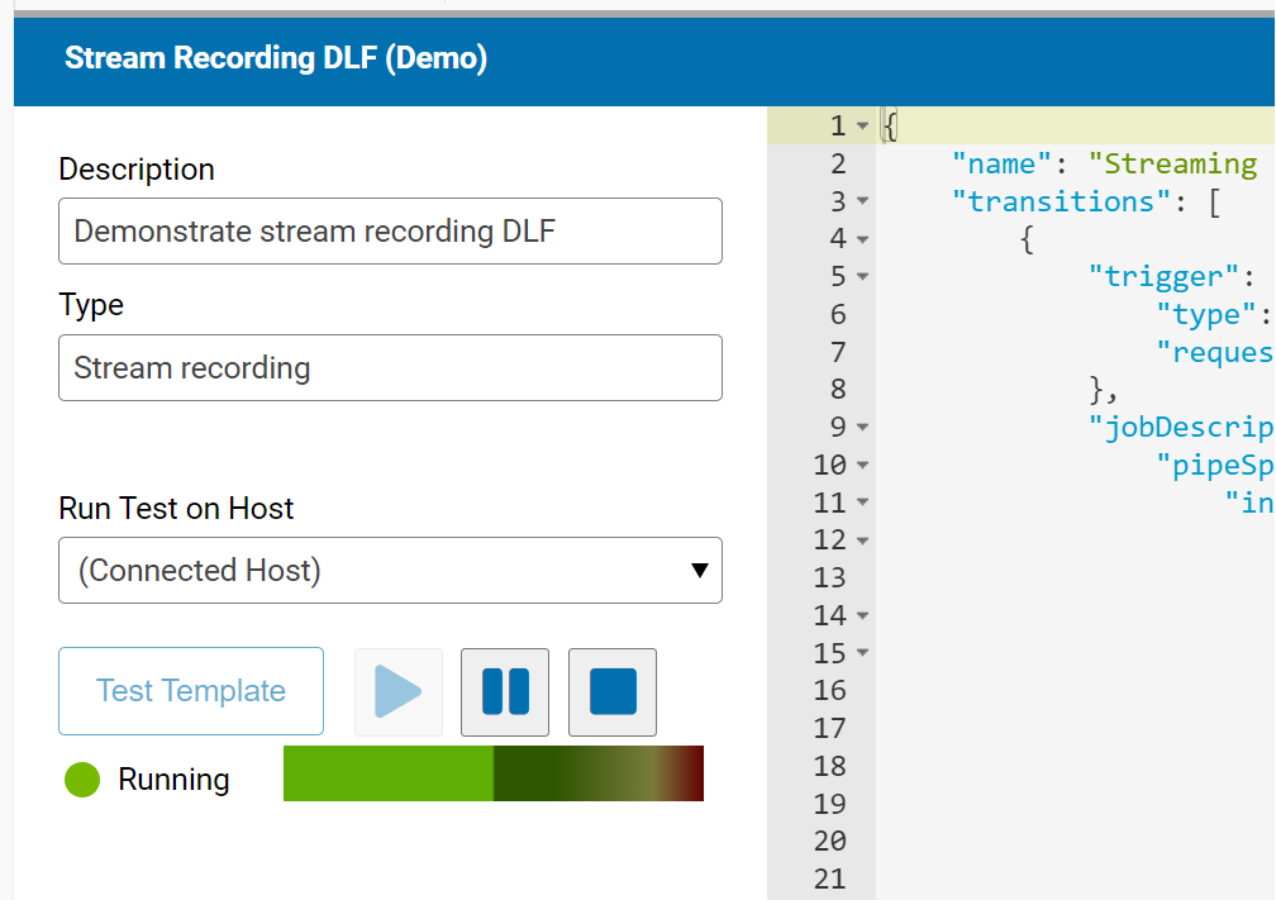Click the green Running status indicator
The height and width of the screenshot is (902, 1276).
[x=82, y=780]
